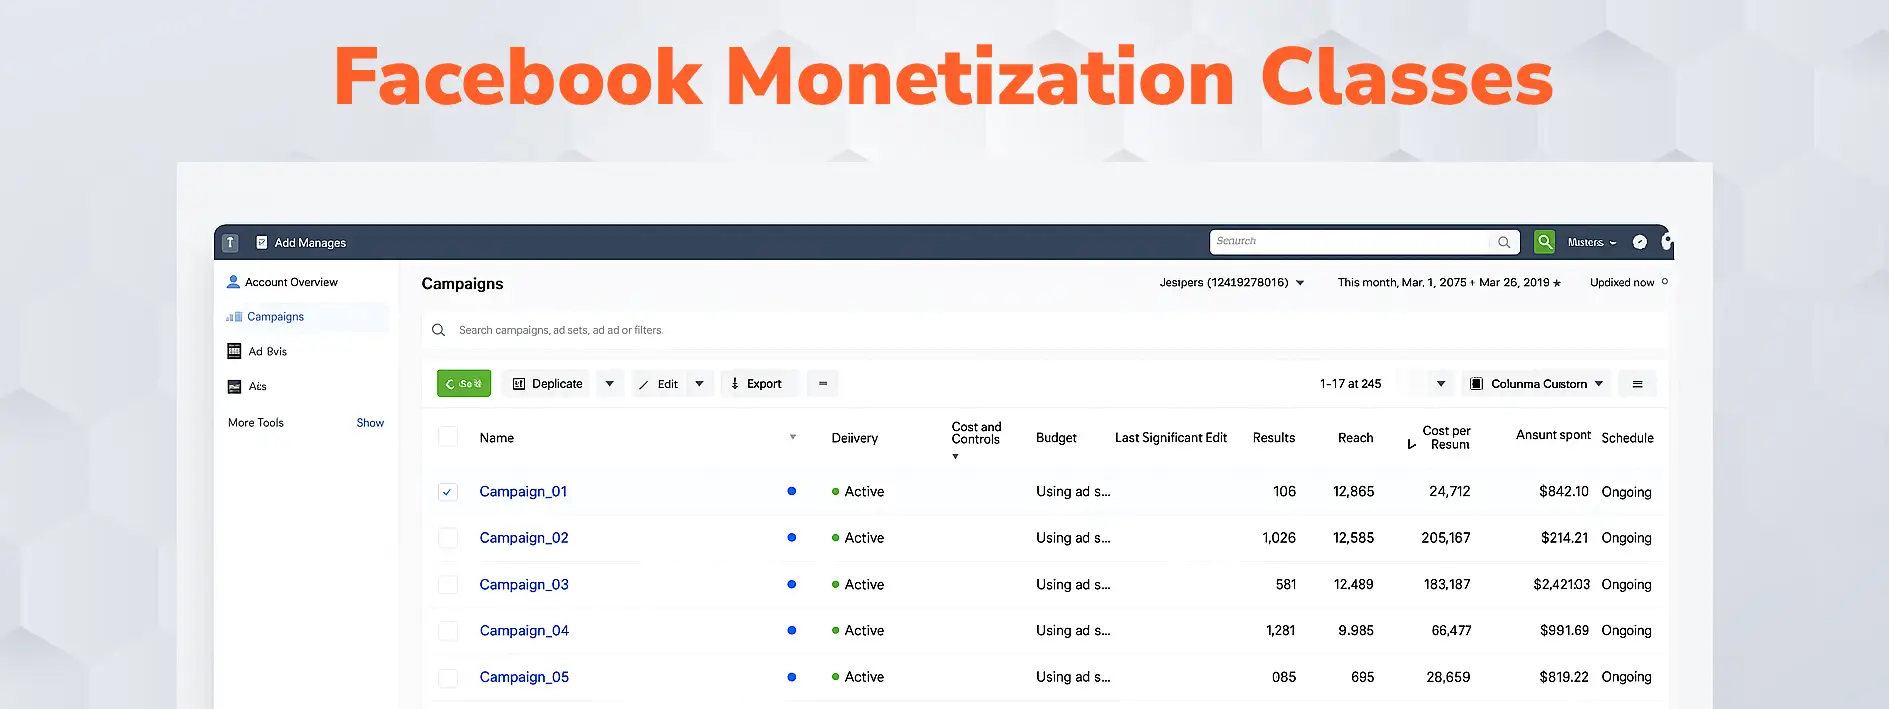
Task: Uncheck the Campaign_01 checkbox
Action: 448,492
